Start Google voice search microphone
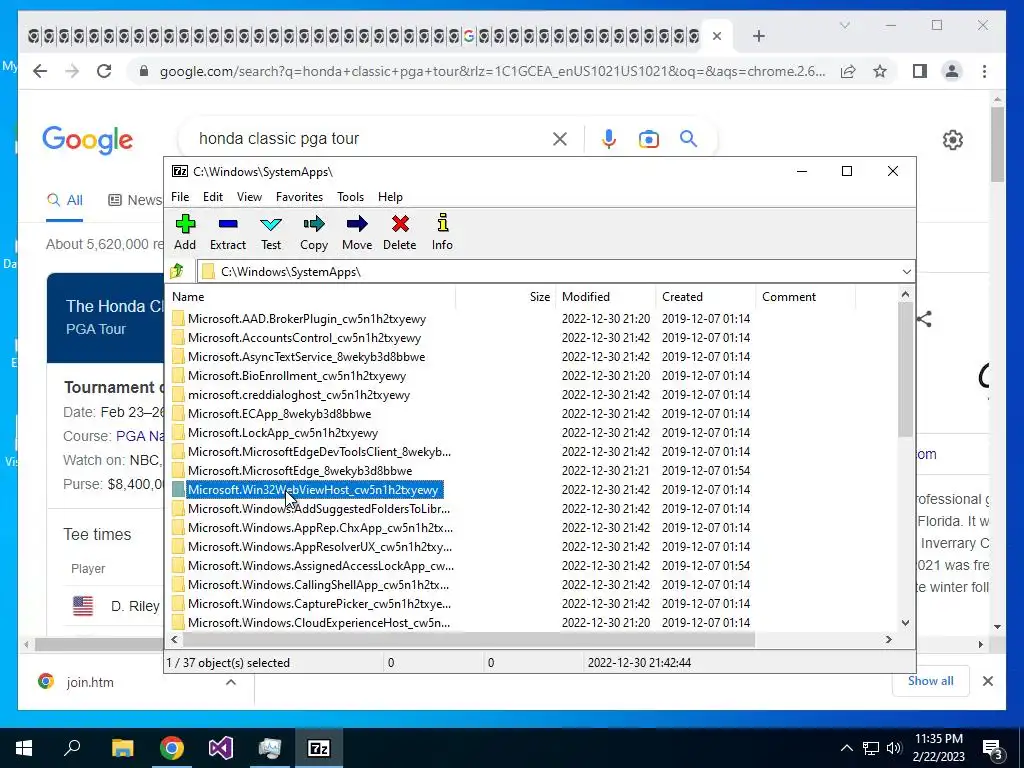Screen dimensions: 1024x768 [x=609, y=138]
